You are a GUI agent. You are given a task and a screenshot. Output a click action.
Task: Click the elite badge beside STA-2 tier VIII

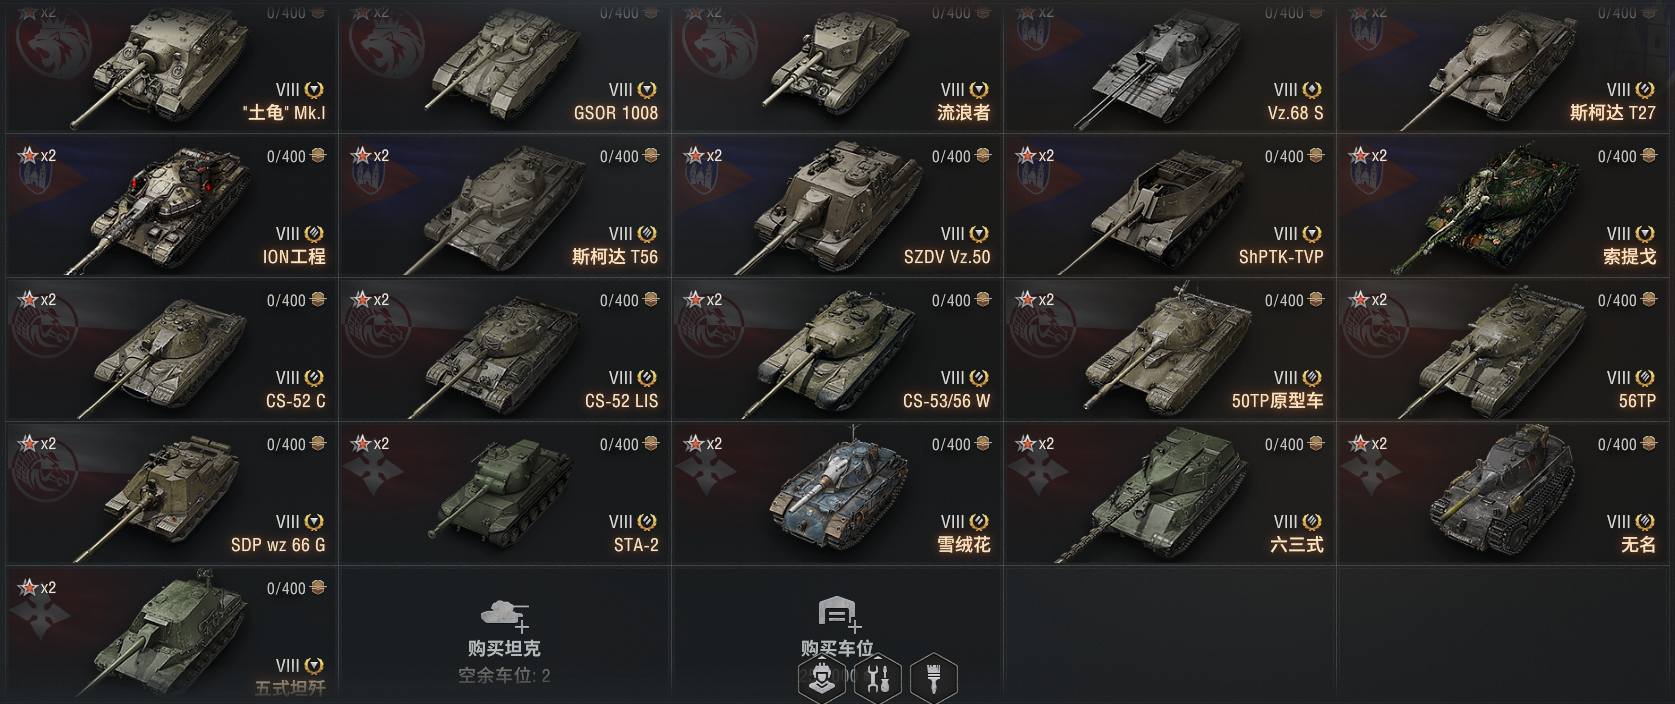[647, 522]
